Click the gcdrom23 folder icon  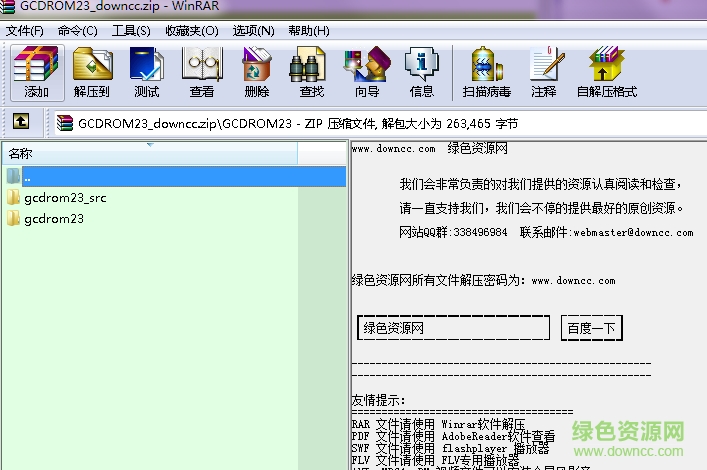pyautogui.click(x=14, y=218)
